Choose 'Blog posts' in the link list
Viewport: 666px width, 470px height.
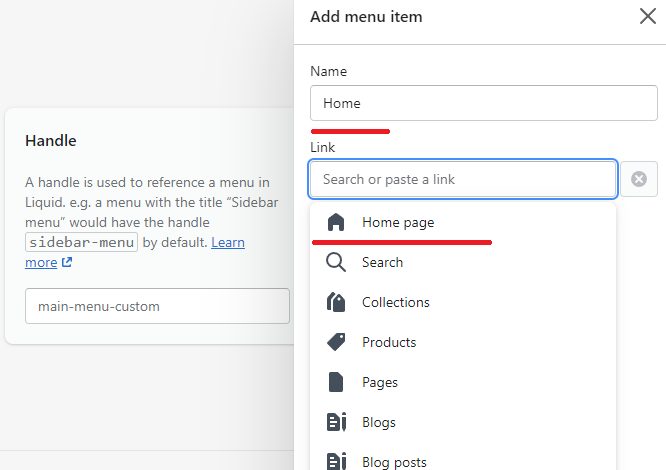click(463, 459)
